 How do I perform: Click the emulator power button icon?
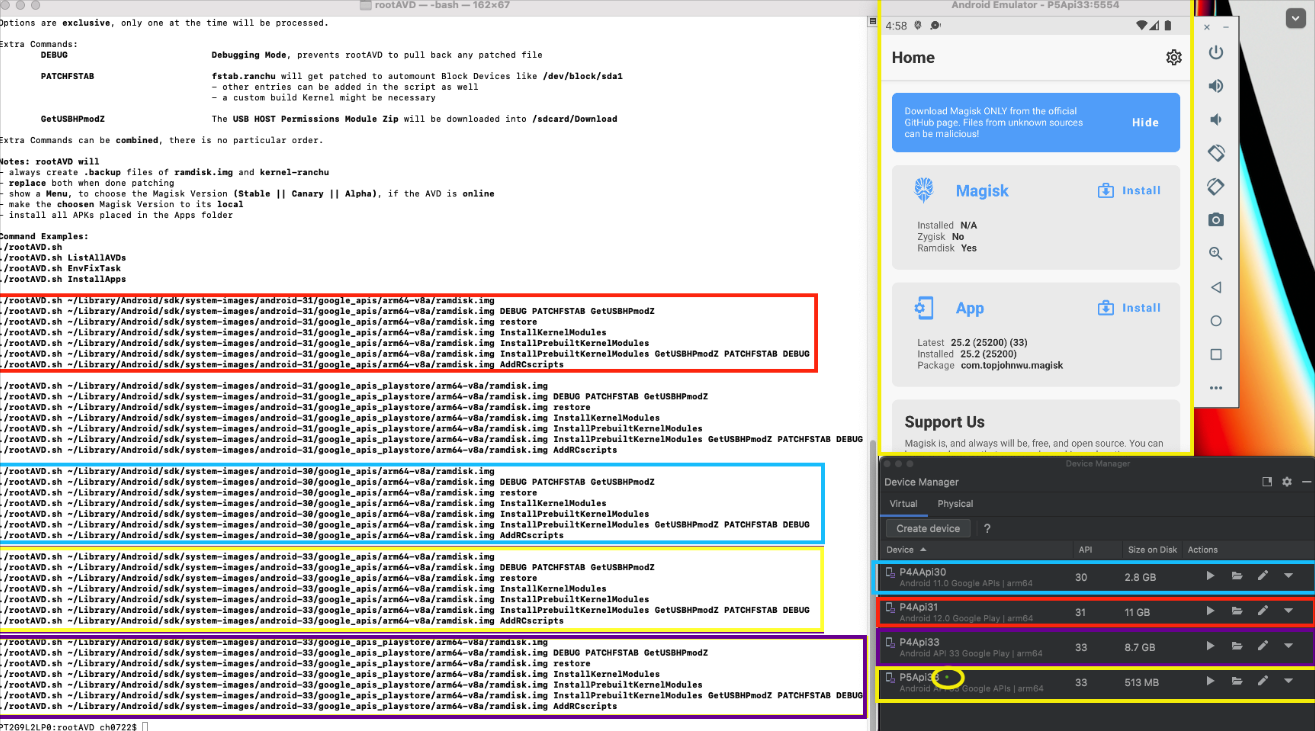tap(1216, 52)
